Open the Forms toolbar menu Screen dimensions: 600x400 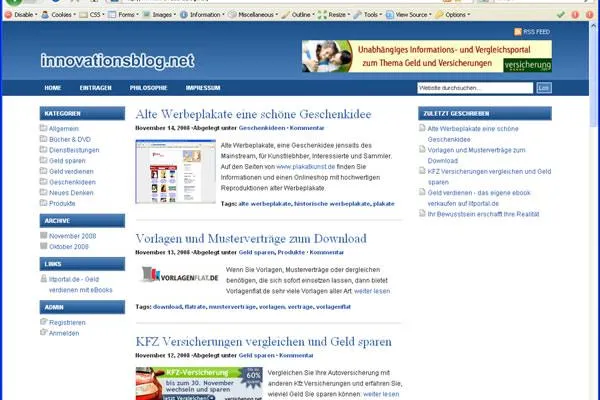(123, 15)
